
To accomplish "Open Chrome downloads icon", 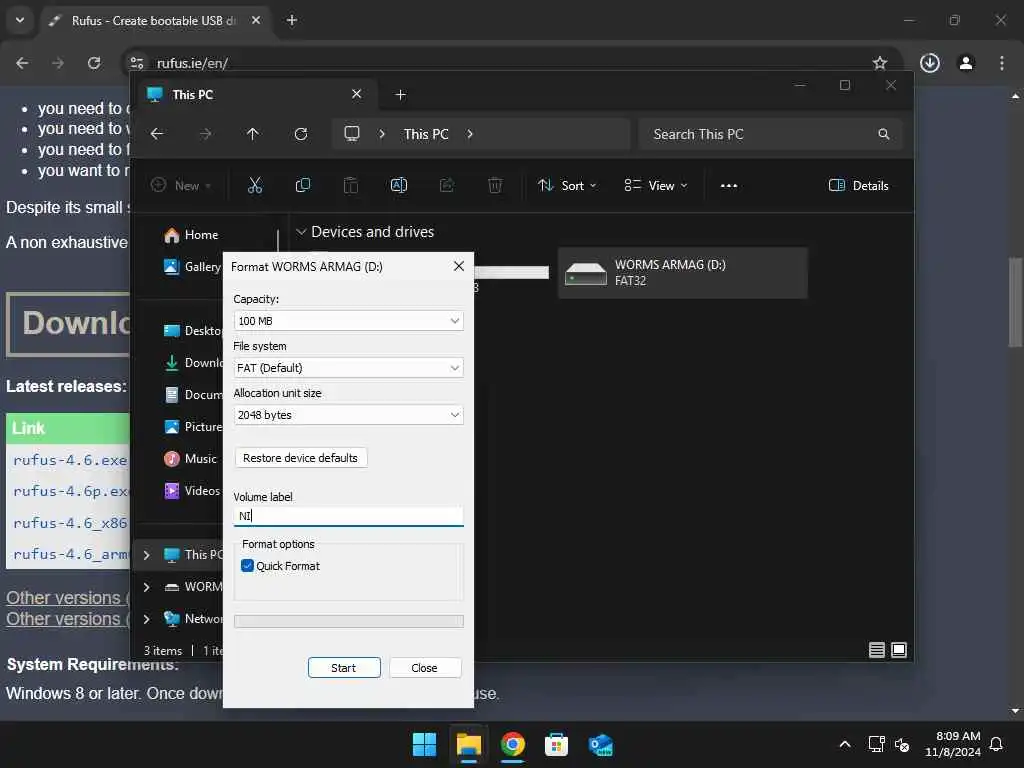I will tap(930, 63).
